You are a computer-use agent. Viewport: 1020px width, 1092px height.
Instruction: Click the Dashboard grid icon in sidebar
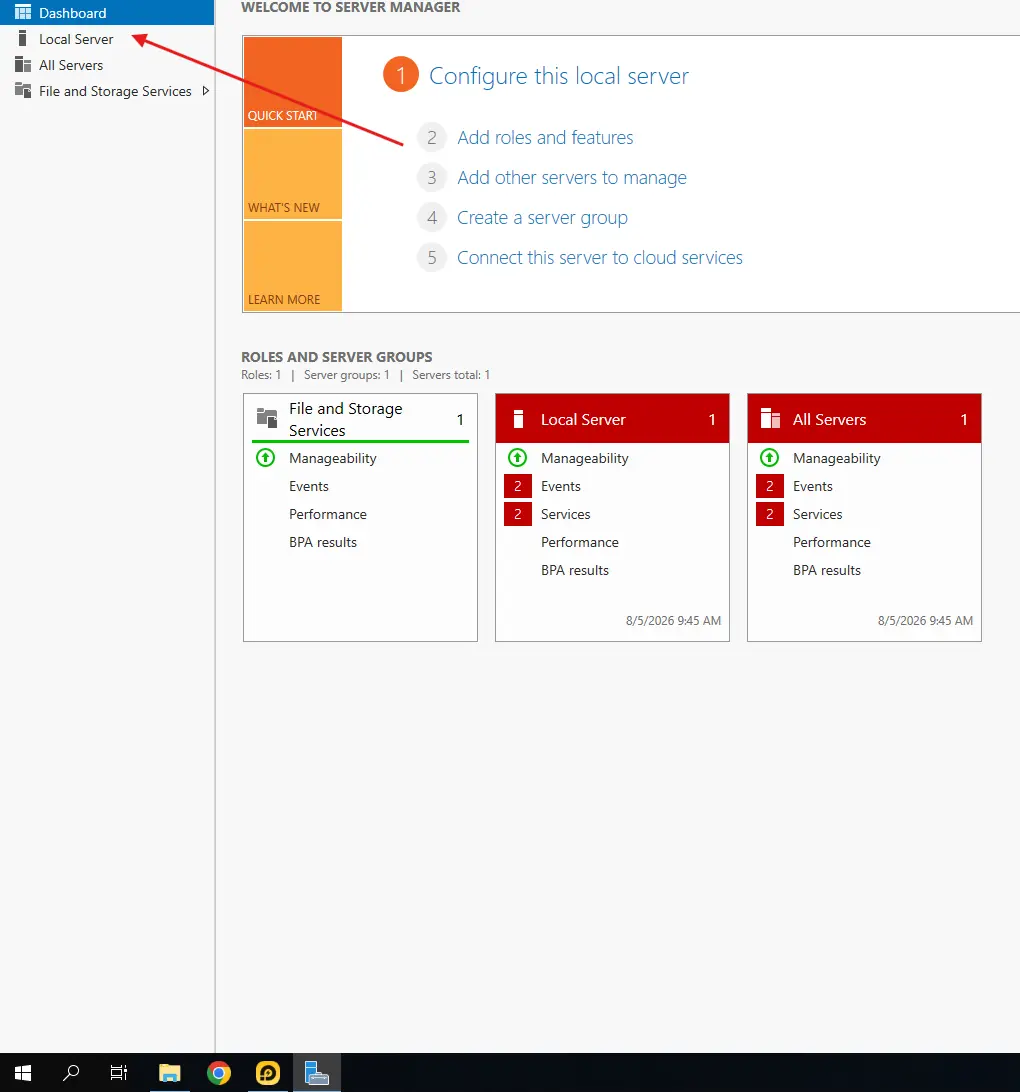[x=23, y=13]
